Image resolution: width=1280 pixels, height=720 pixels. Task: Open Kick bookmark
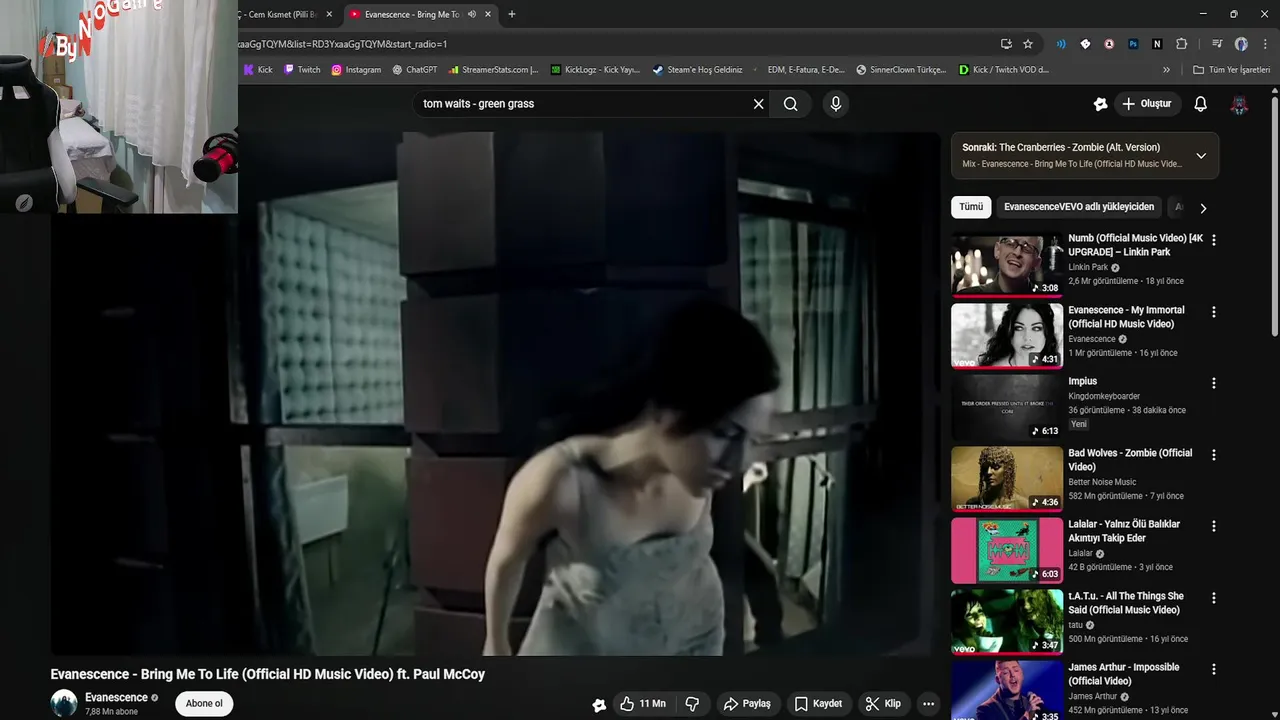click(x=258, y=70)
